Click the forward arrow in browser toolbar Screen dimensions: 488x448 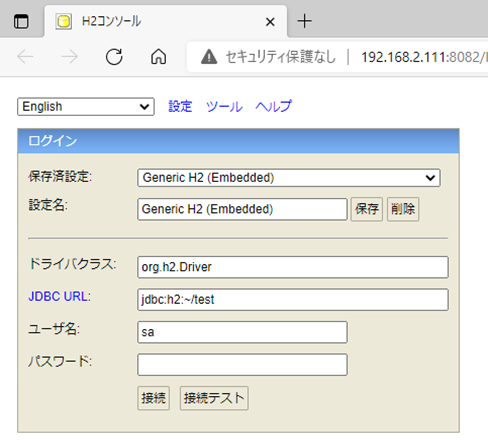point(70,57)
